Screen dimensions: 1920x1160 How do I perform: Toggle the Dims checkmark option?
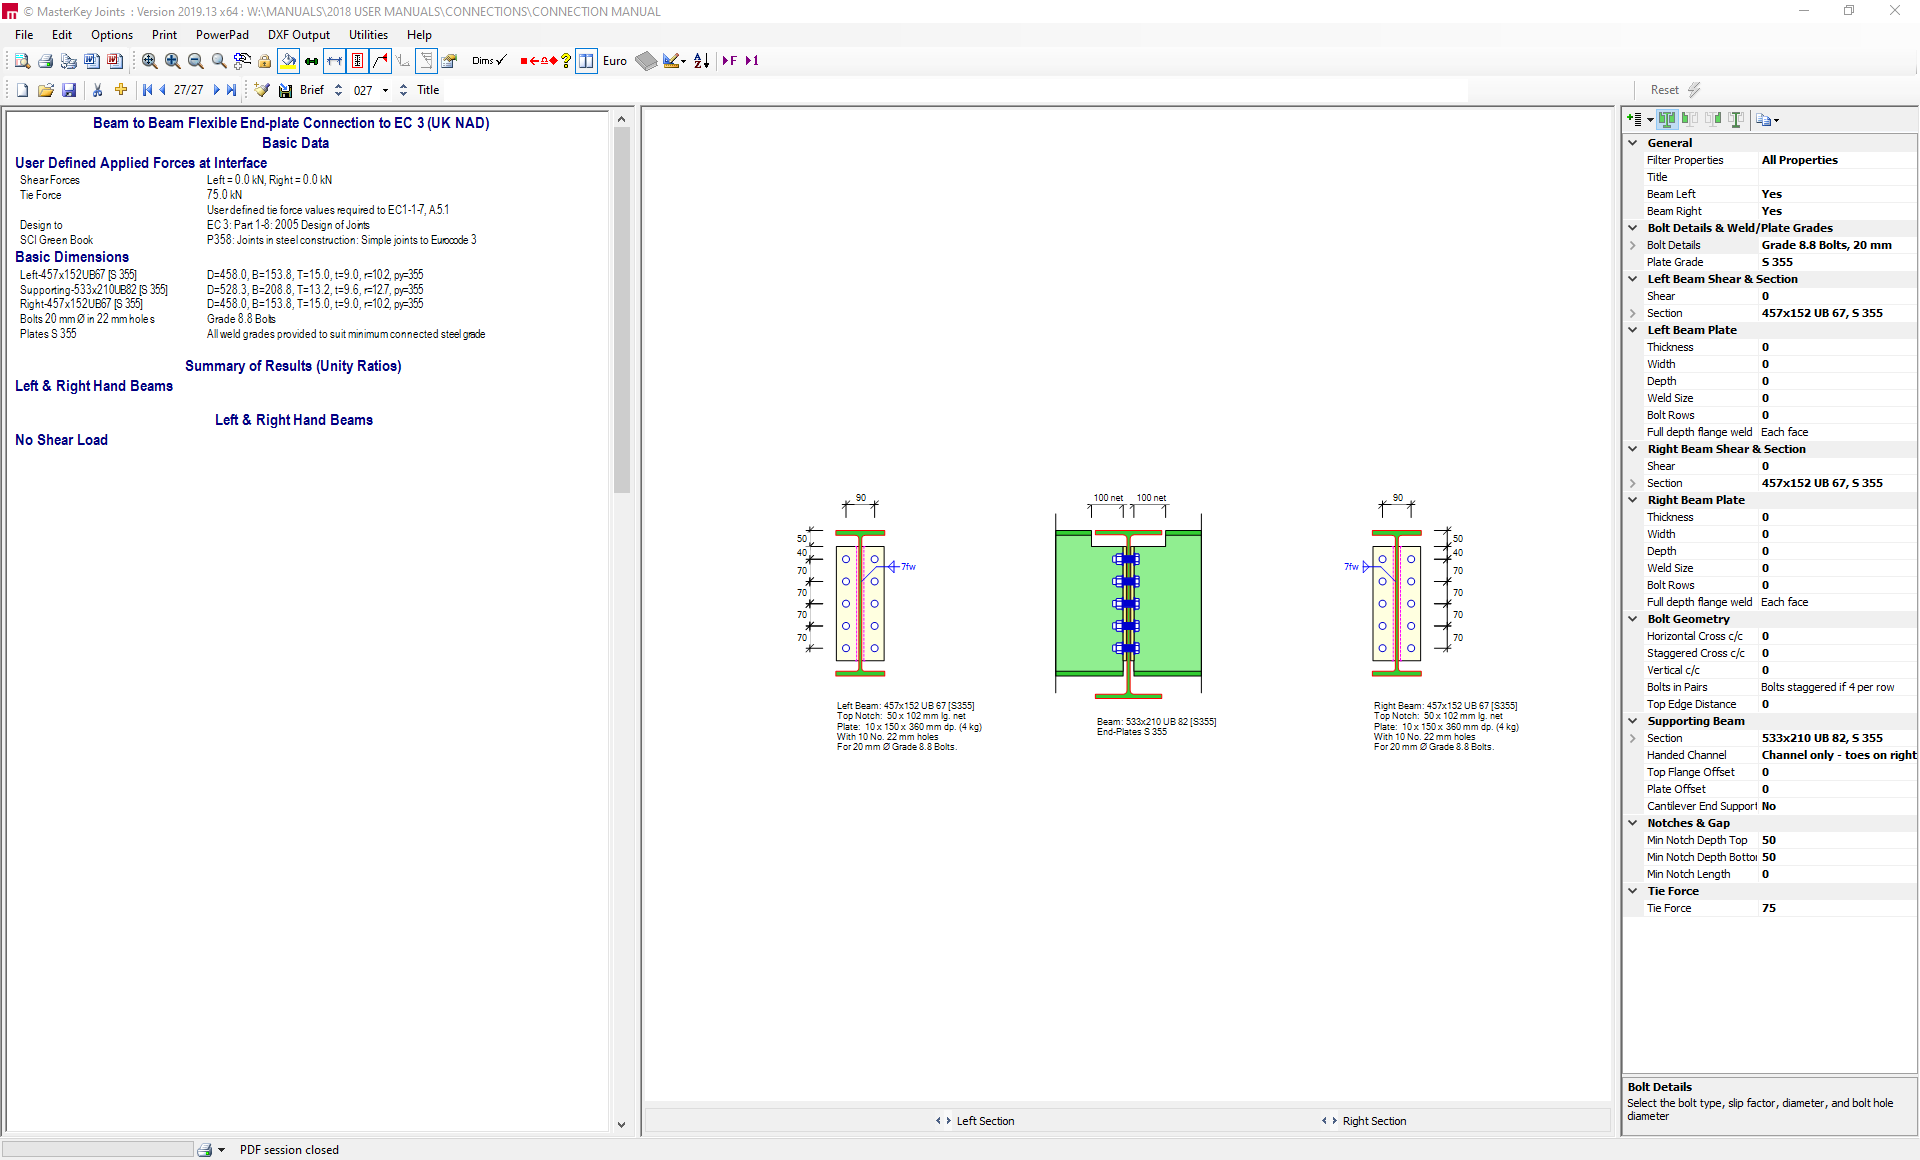490,61
